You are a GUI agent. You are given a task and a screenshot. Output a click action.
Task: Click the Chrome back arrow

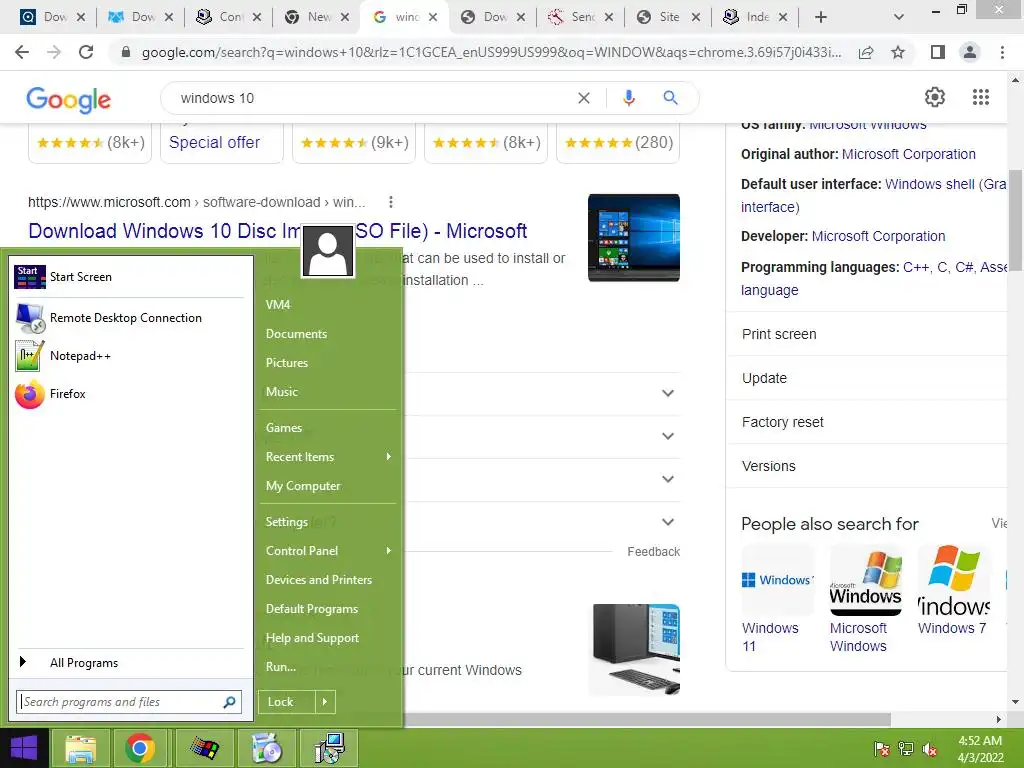(x=22, y=52)
